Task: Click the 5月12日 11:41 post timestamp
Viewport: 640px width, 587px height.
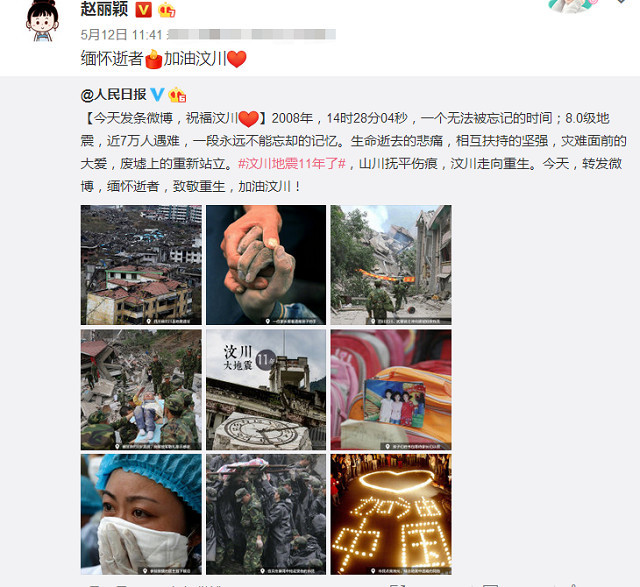Action: 122,35
